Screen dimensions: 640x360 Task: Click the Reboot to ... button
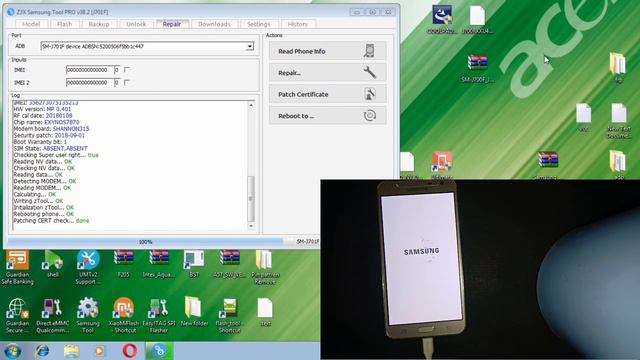(x=327, y=116)
